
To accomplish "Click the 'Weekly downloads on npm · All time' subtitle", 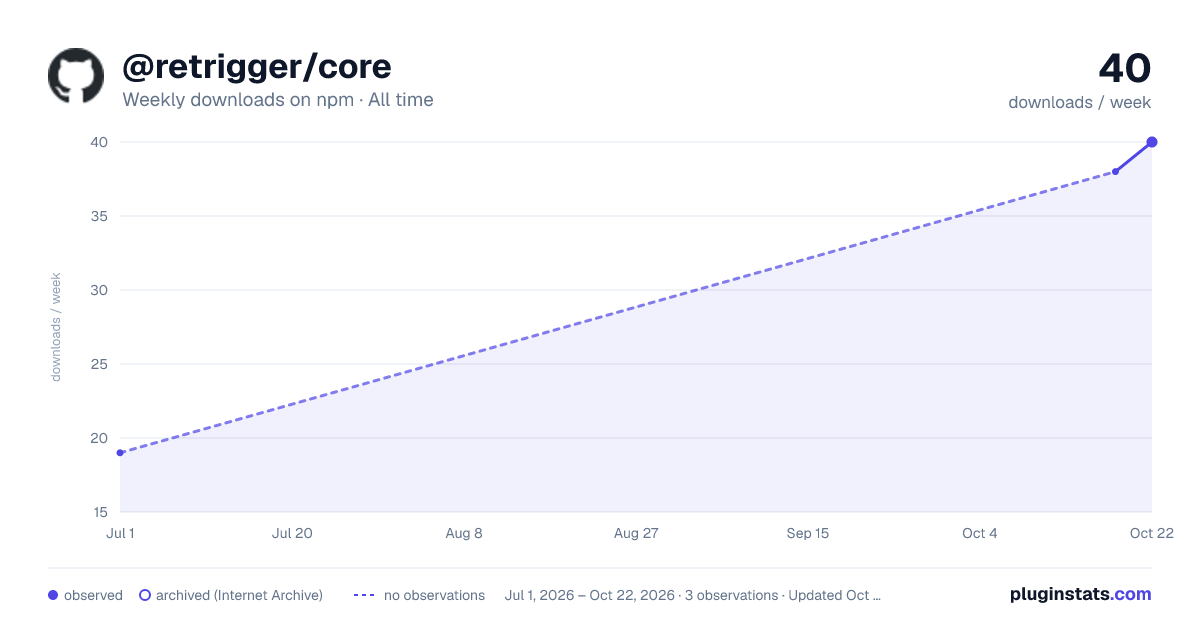I will [x=278, y=99].
